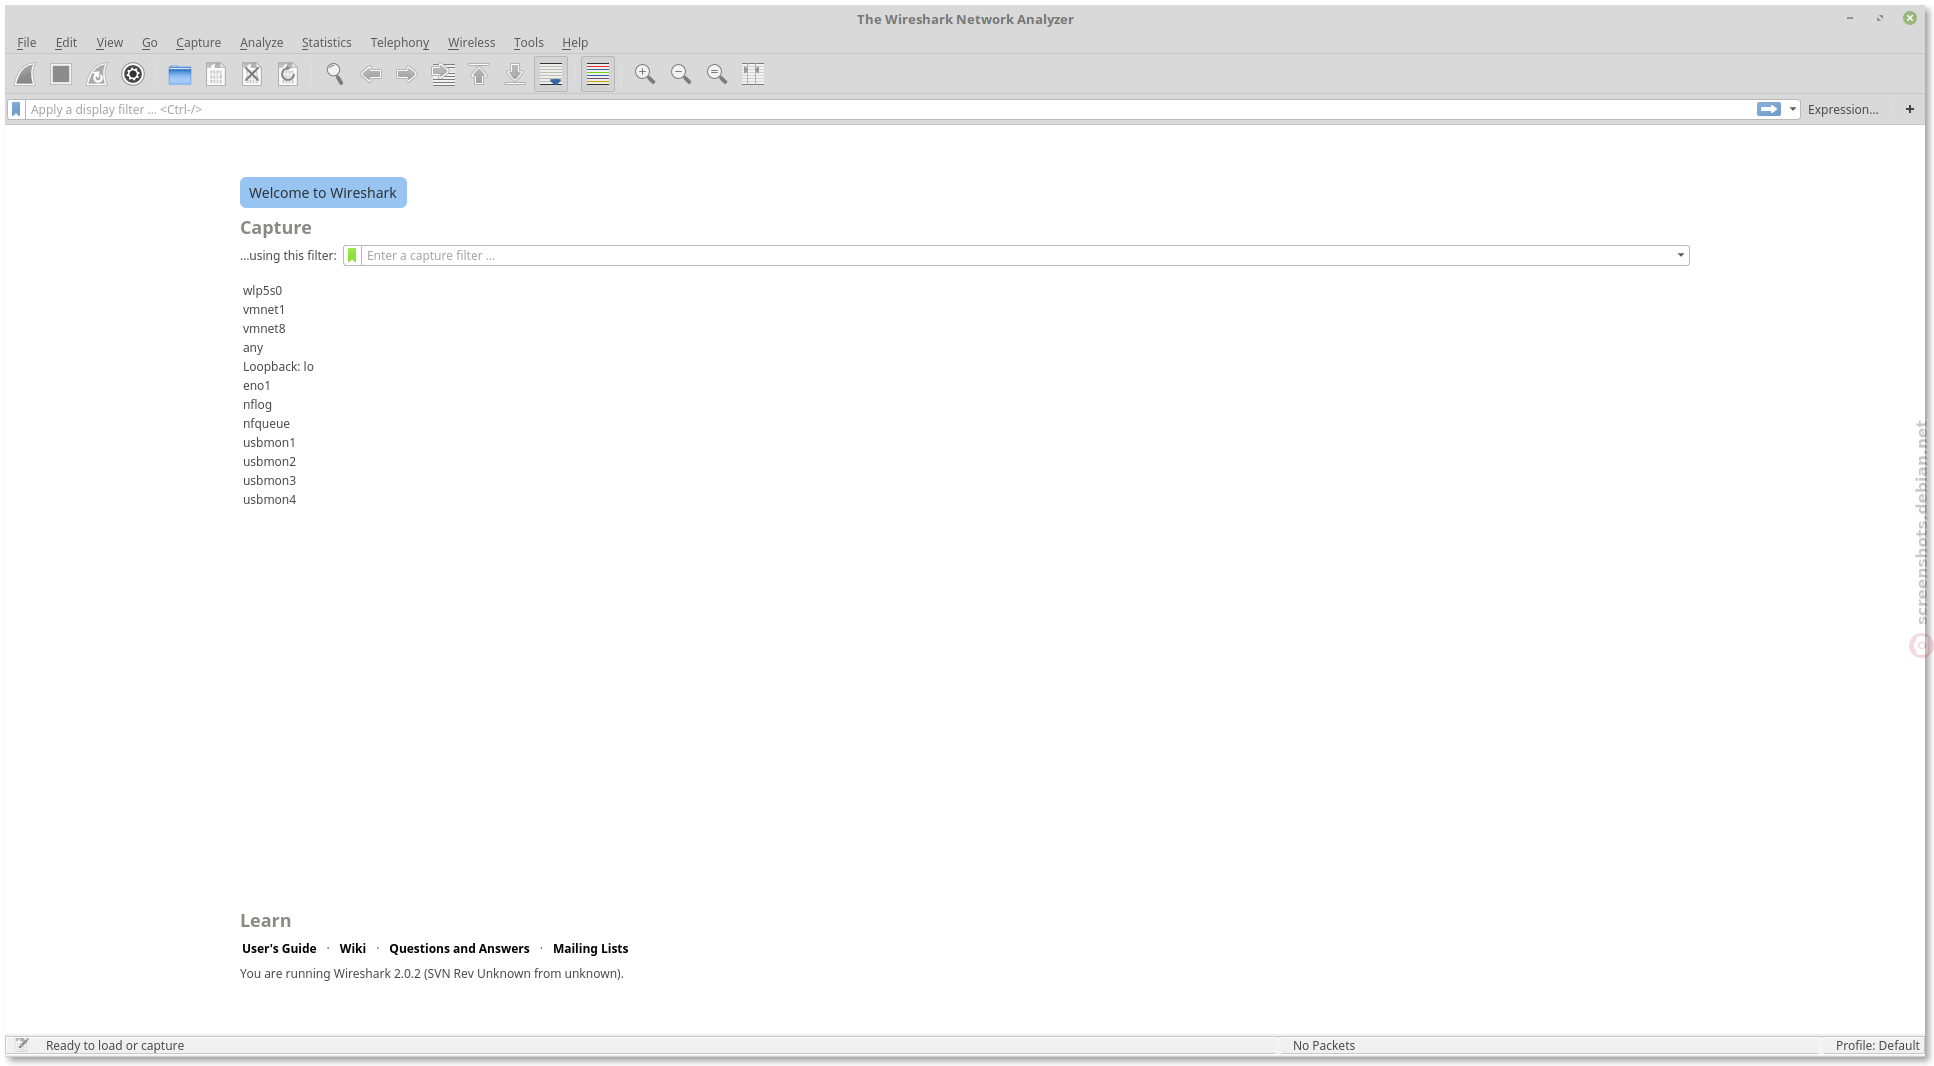Viewport: 1934px width, 1066px height.
Task: Select the wlp5s0 interface
Action: (262, 290)
